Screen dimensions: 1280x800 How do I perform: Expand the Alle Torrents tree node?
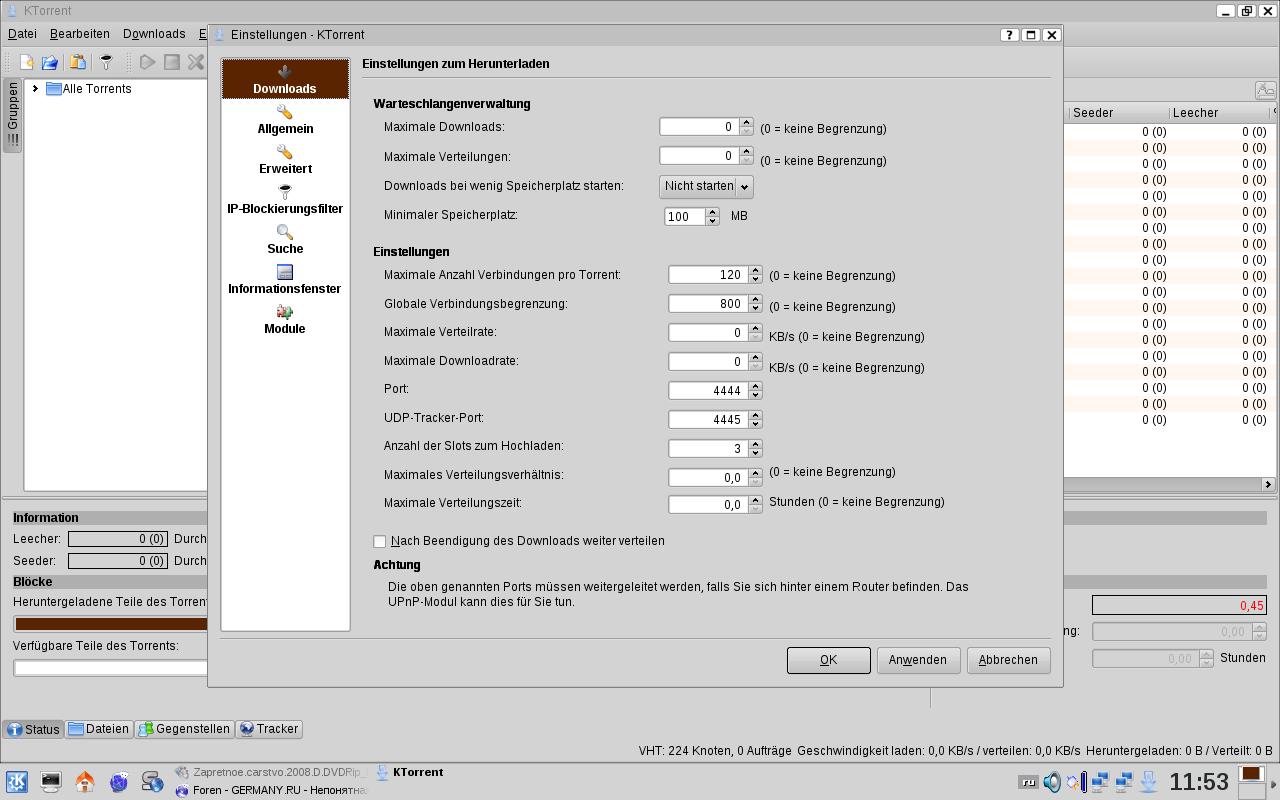tap(36, 89)
